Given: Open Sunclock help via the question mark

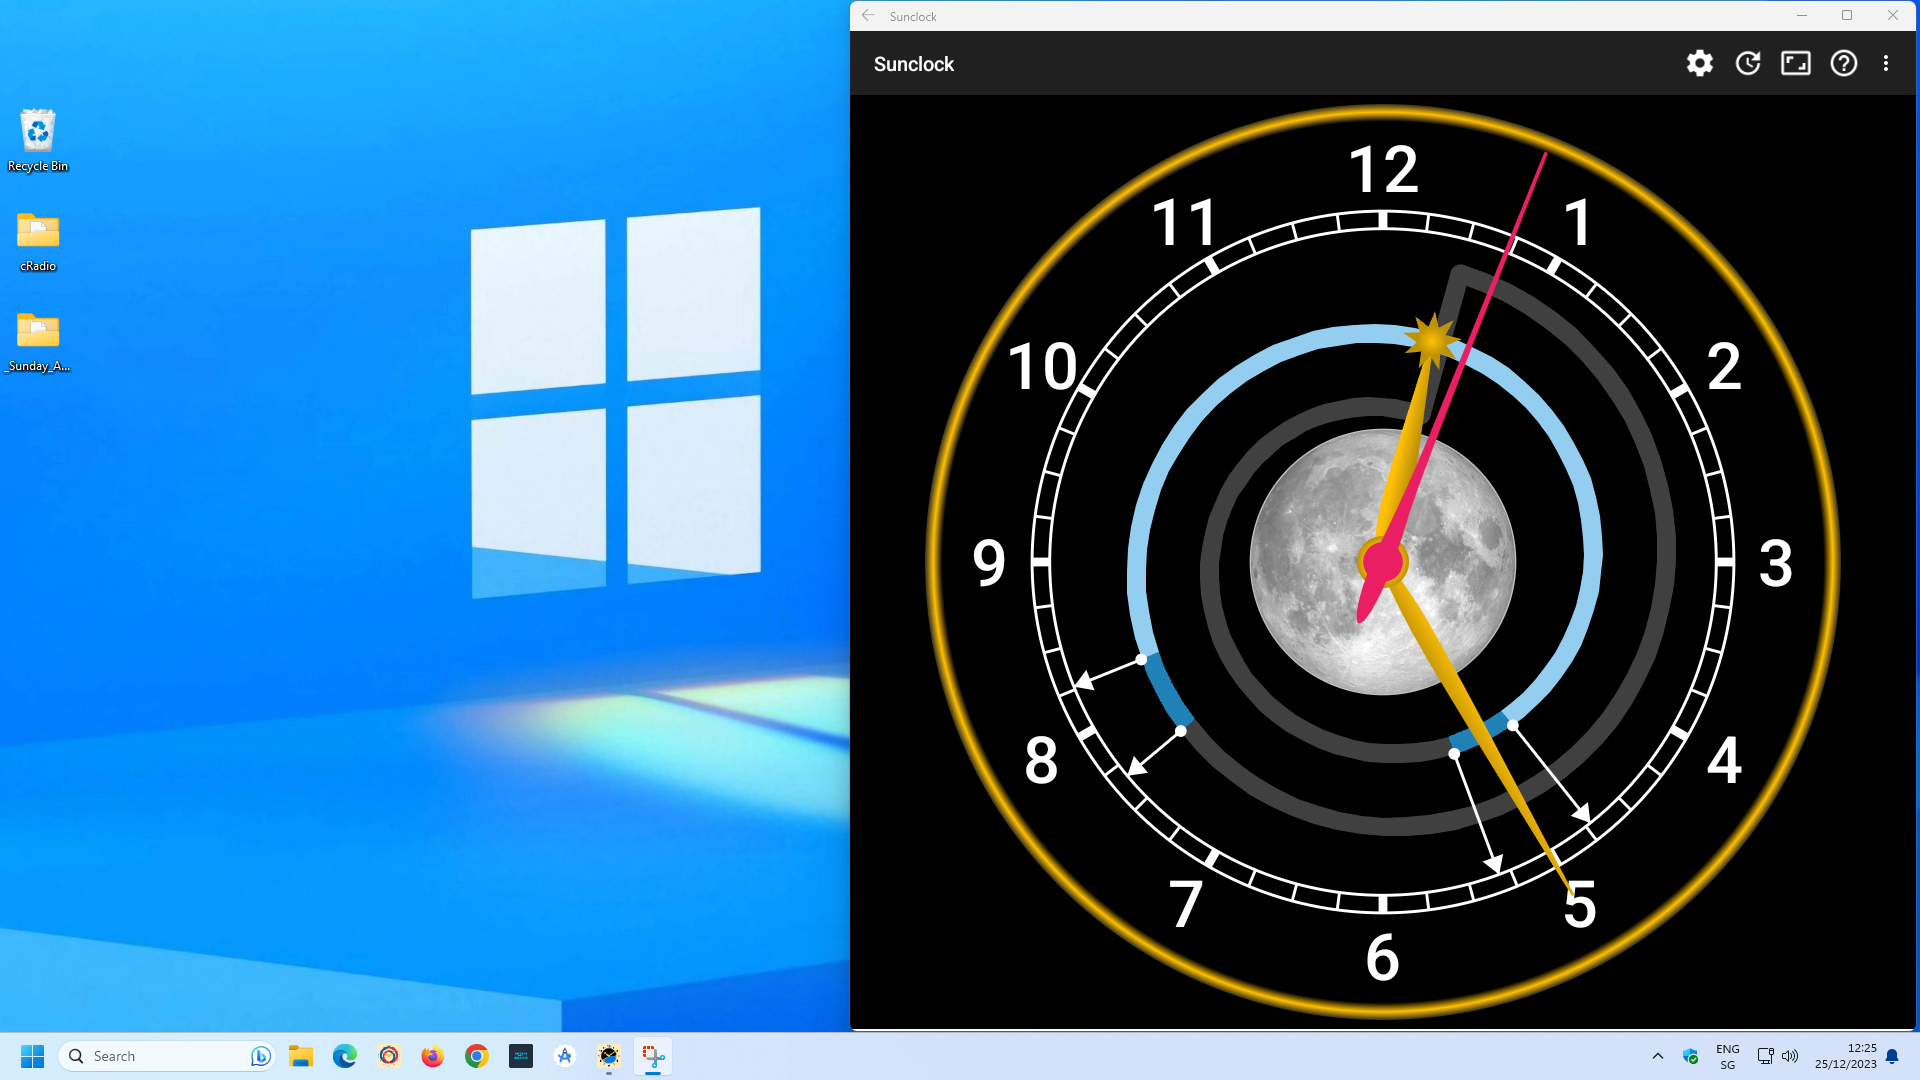Looking at the screenshot, I should tap(1843, 63).
